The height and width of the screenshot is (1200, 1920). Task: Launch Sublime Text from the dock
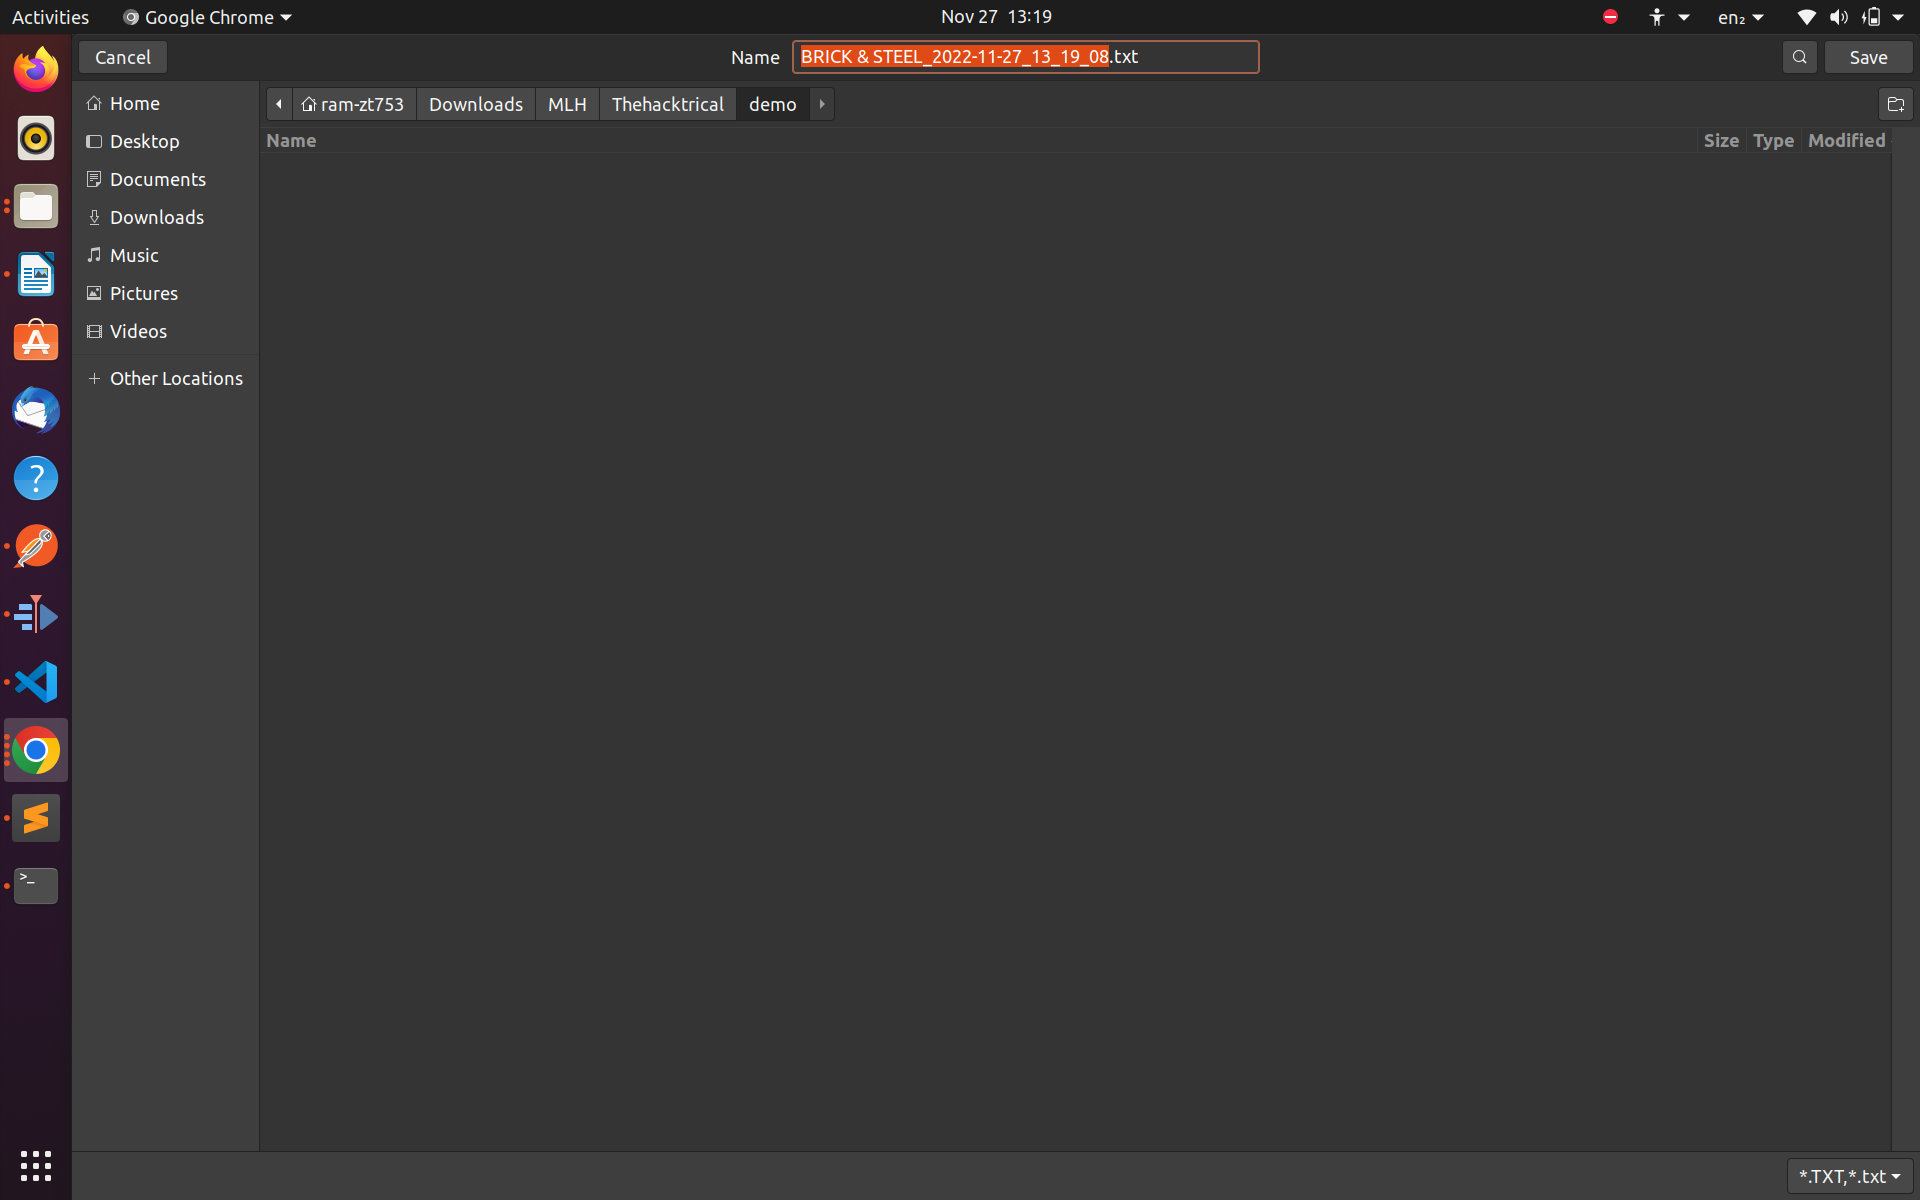(36, 818)
